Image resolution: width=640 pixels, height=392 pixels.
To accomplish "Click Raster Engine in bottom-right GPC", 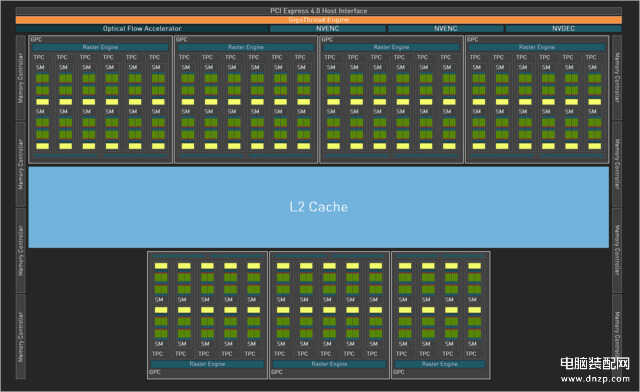I will pyautogui.click(x=440, y=364).
